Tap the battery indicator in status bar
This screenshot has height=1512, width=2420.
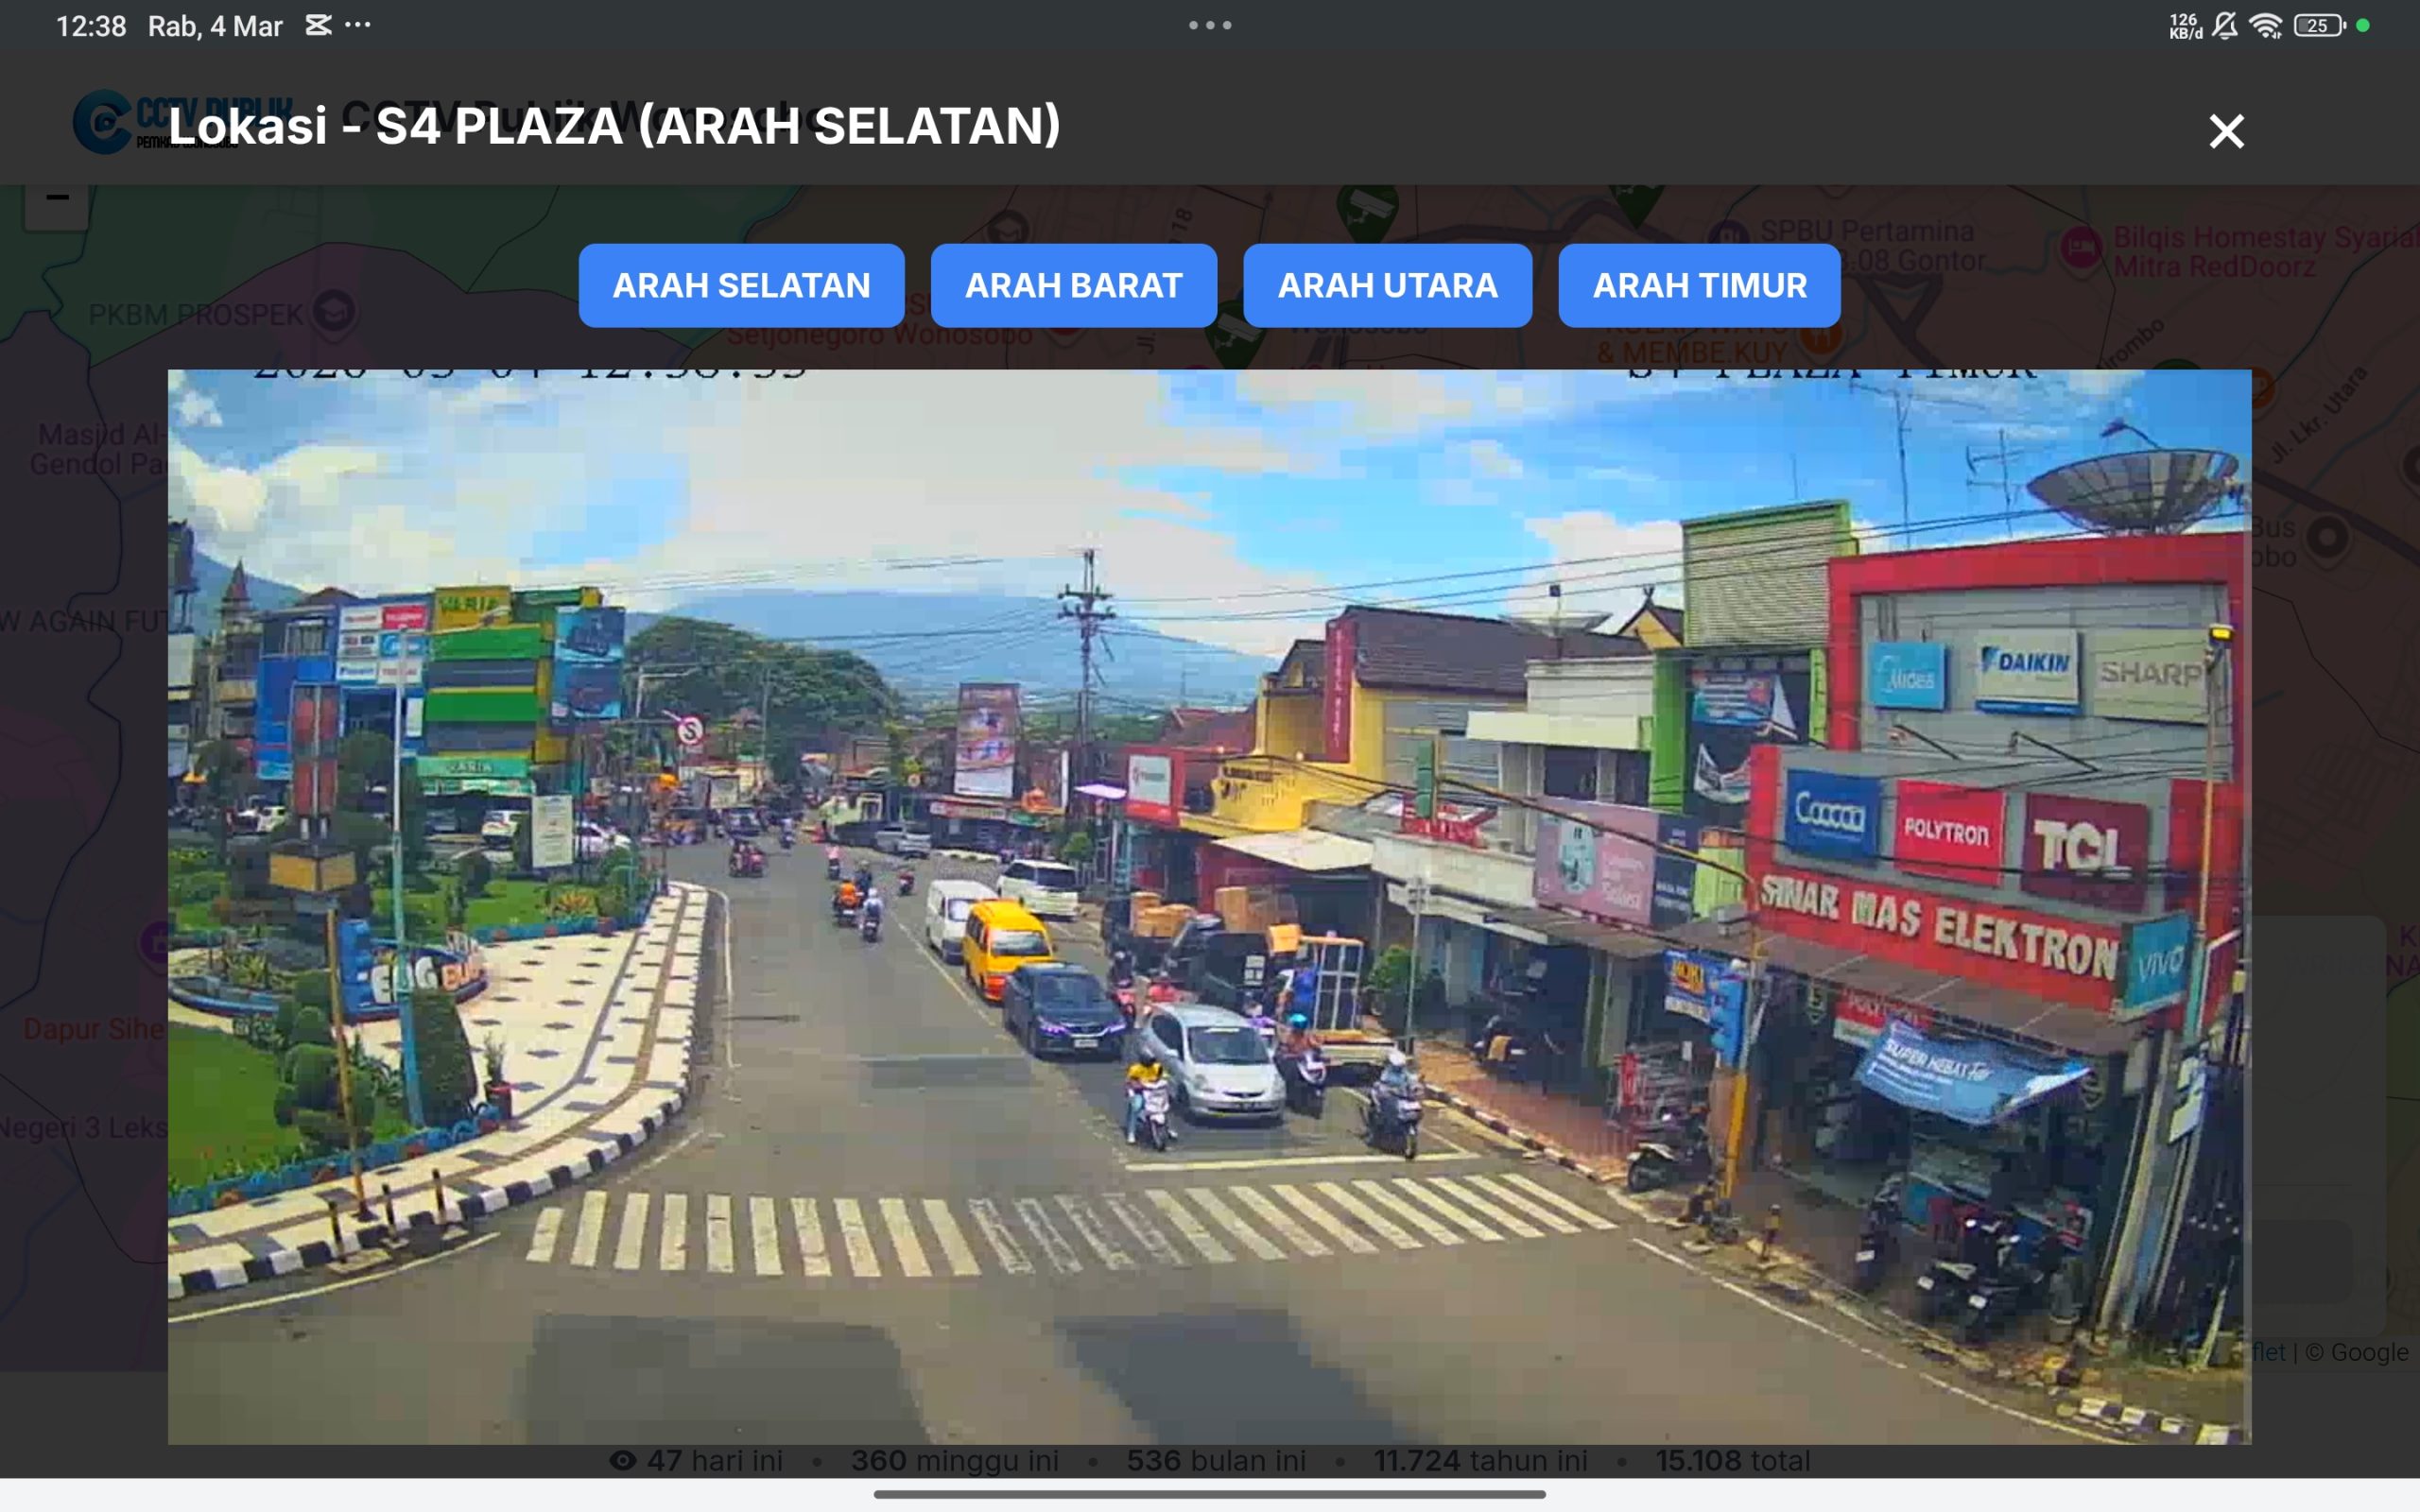tap(2318, 26)
